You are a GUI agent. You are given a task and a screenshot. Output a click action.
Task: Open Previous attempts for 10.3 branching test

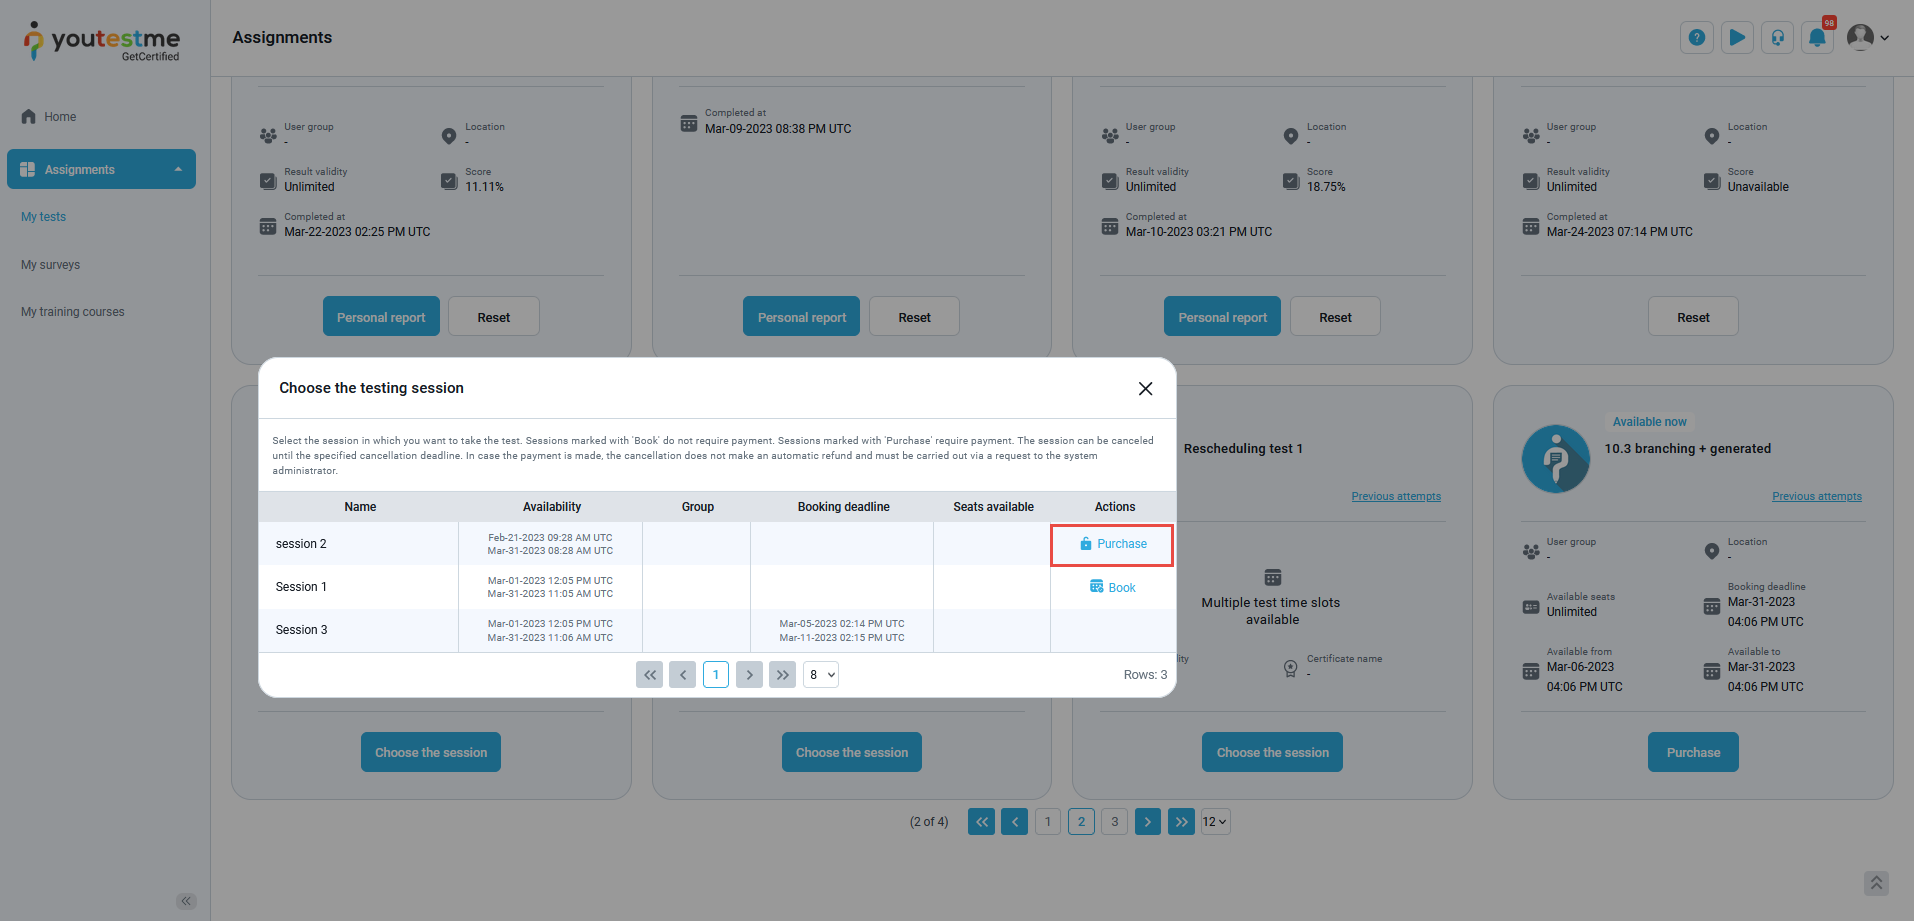tap(1817, 497)
